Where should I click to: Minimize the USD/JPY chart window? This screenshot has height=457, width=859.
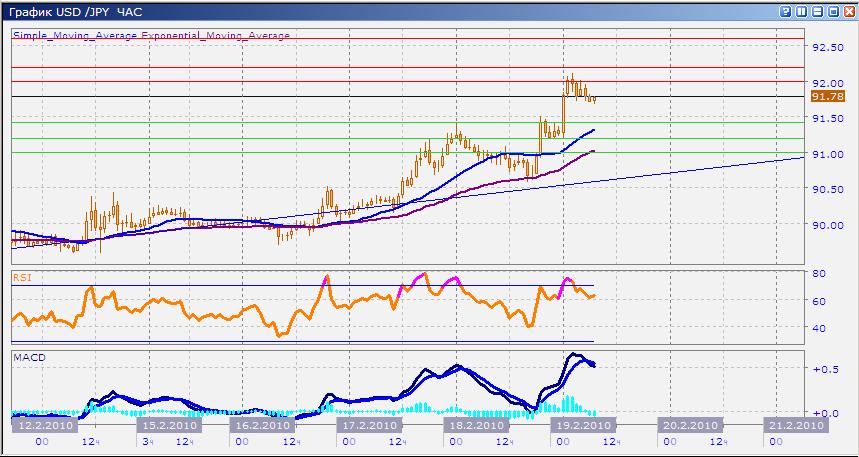tap(817, 11)
